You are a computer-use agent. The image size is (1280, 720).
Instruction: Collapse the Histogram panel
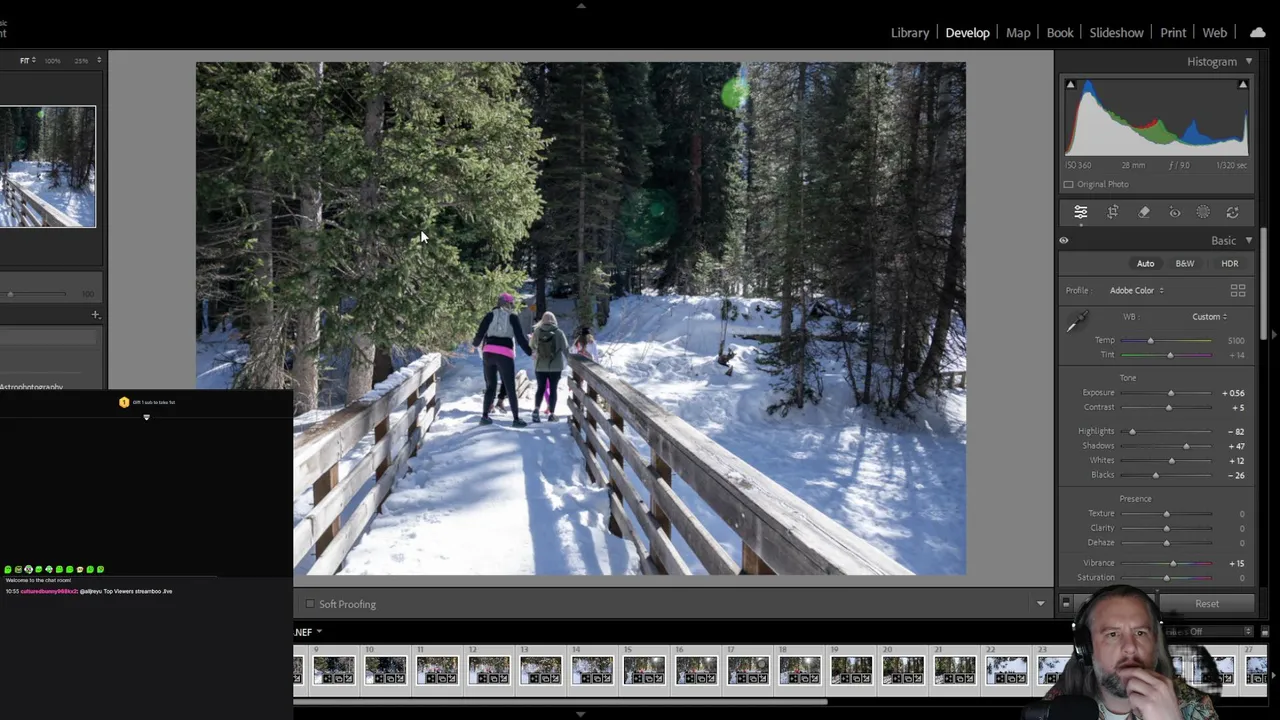click(1249, 62)
